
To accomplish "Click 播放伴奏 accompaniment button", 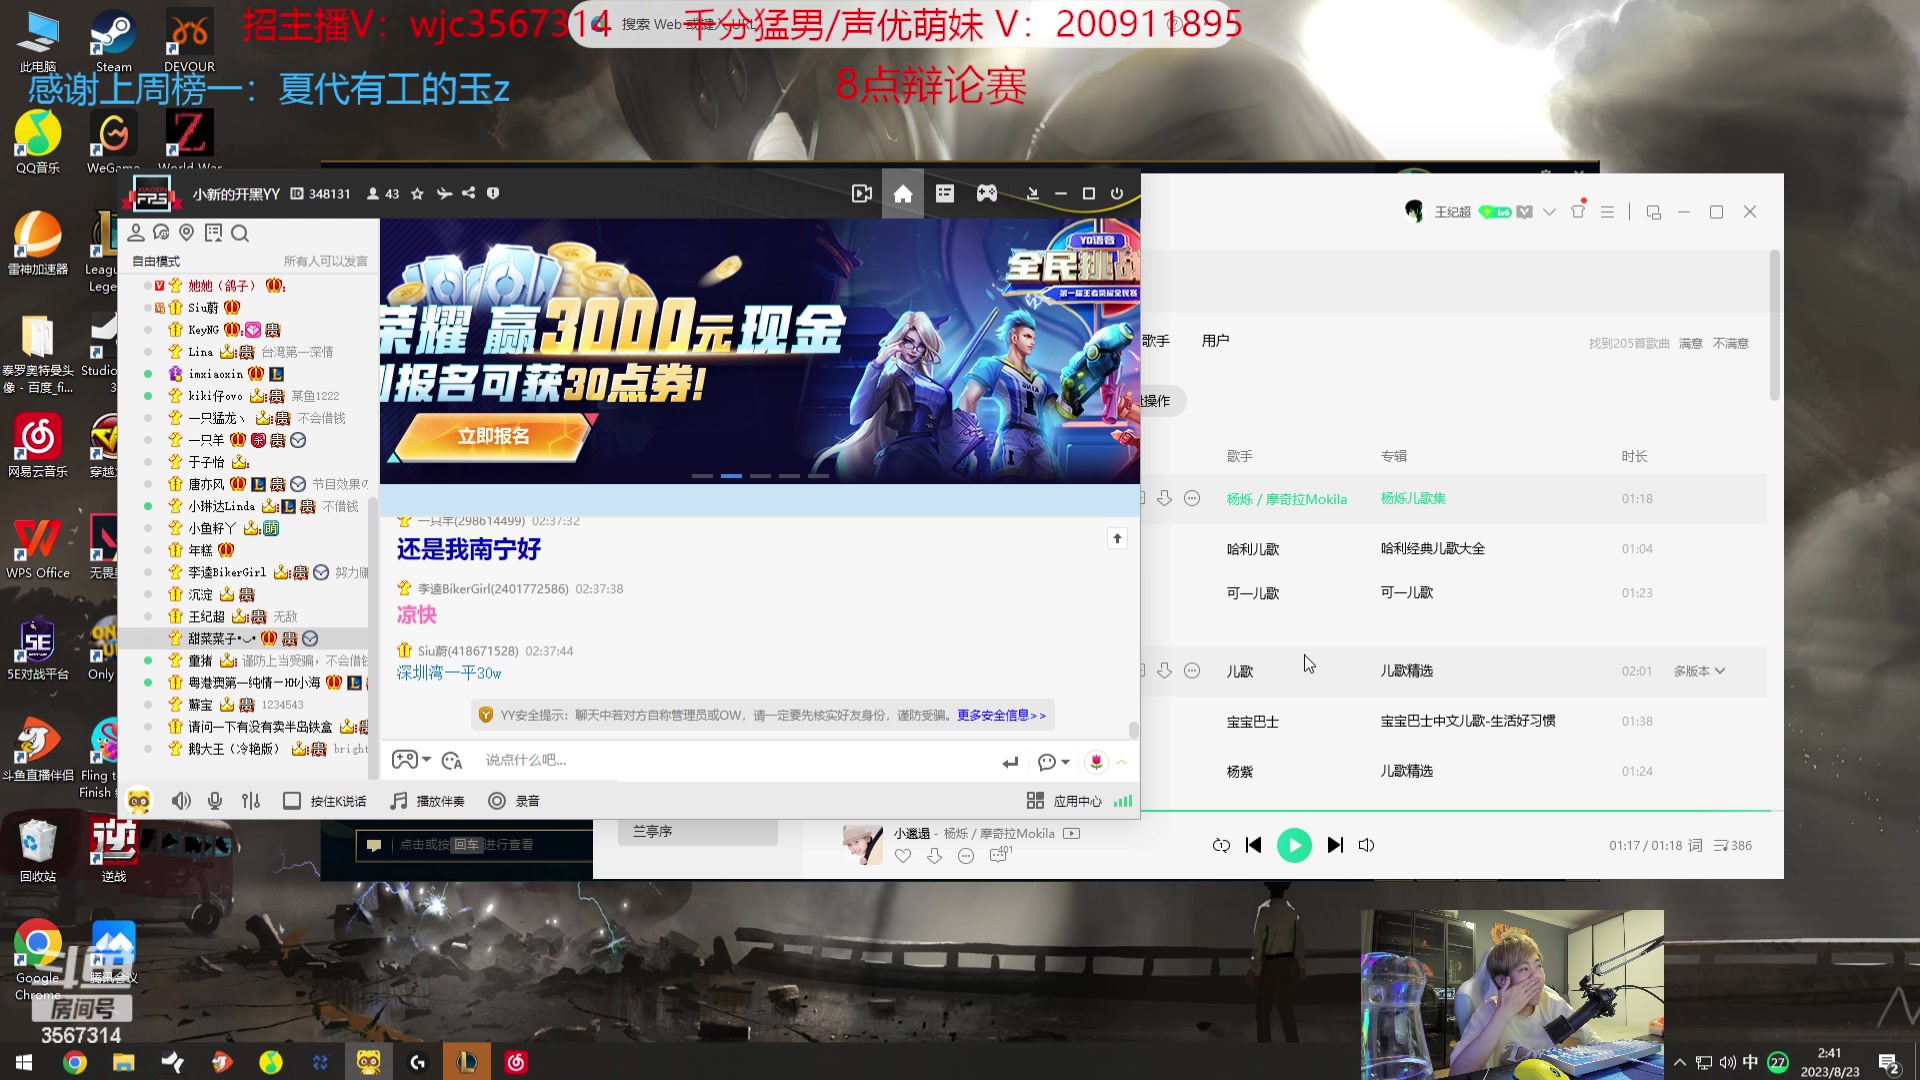I will (x=427, y=801).
